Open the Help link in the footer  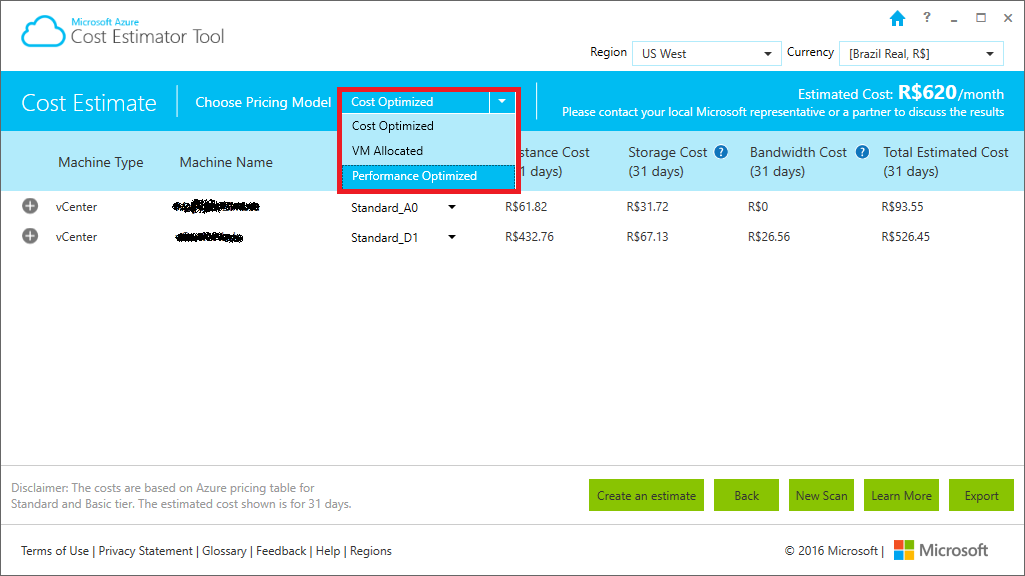point(328,551)
